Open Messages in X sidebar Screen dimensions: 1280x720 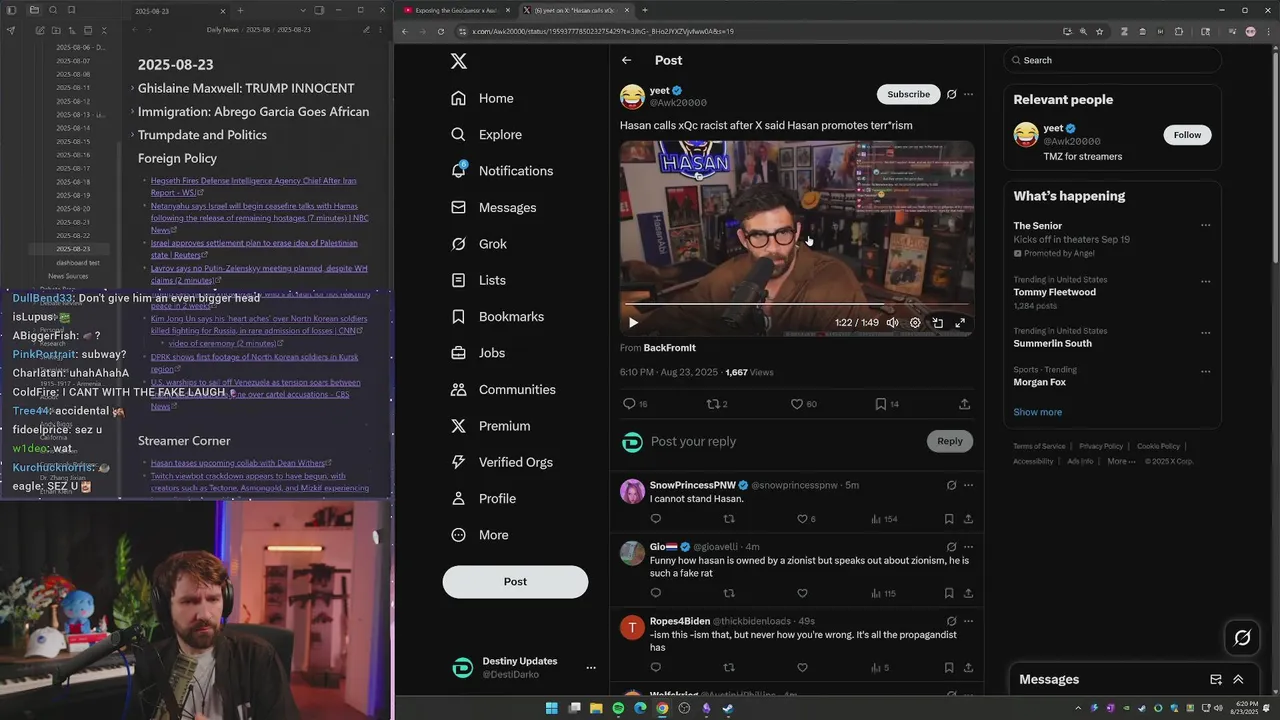(x=493, y=207)
